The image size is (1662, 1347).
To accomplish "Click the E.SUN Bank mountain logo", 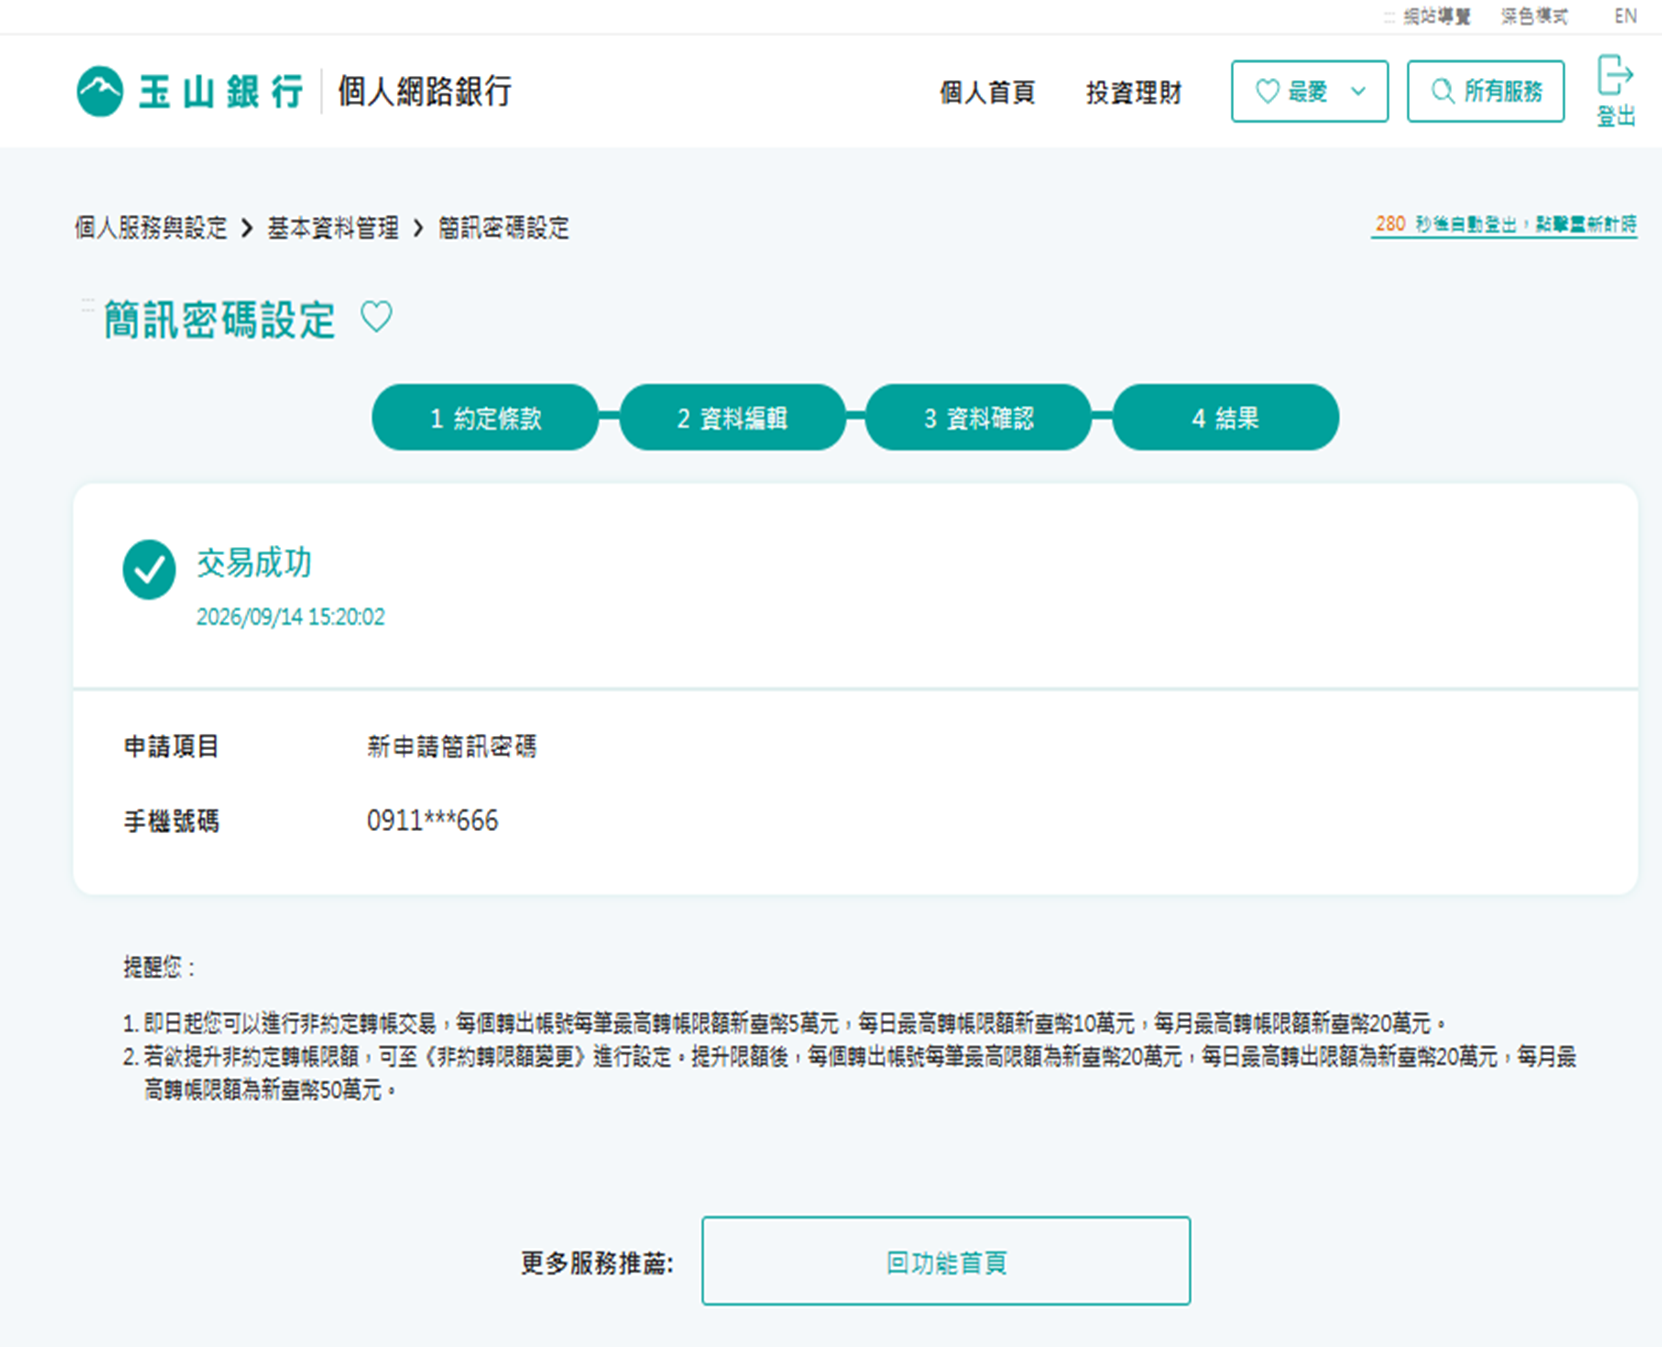I will coord(100,92).
